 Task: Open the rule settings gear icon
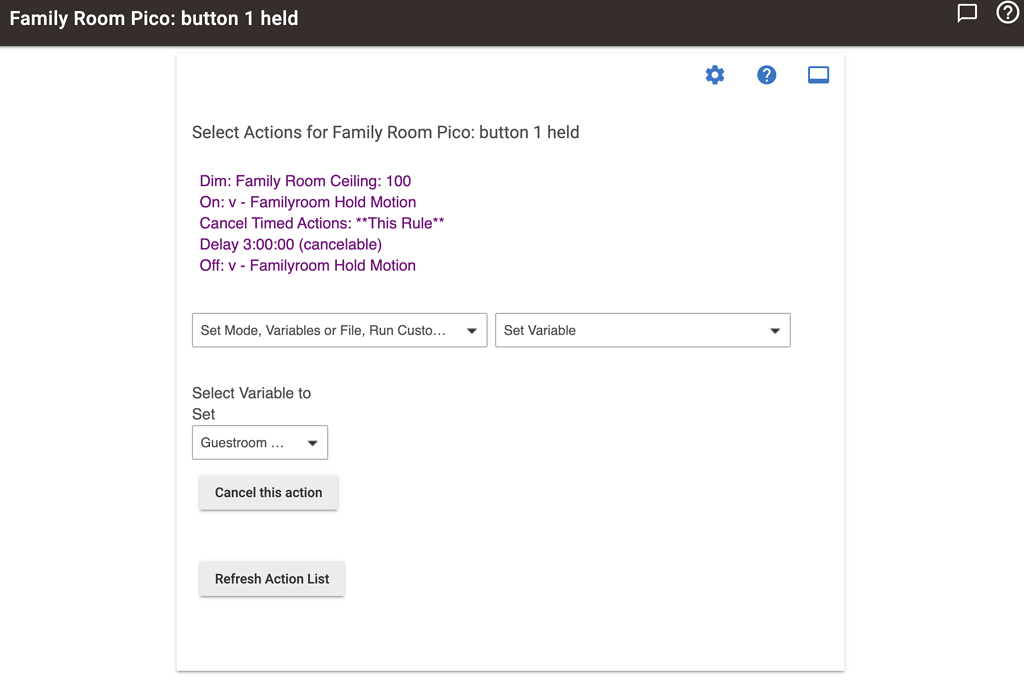pyautogui.click(x=715, y=74)
